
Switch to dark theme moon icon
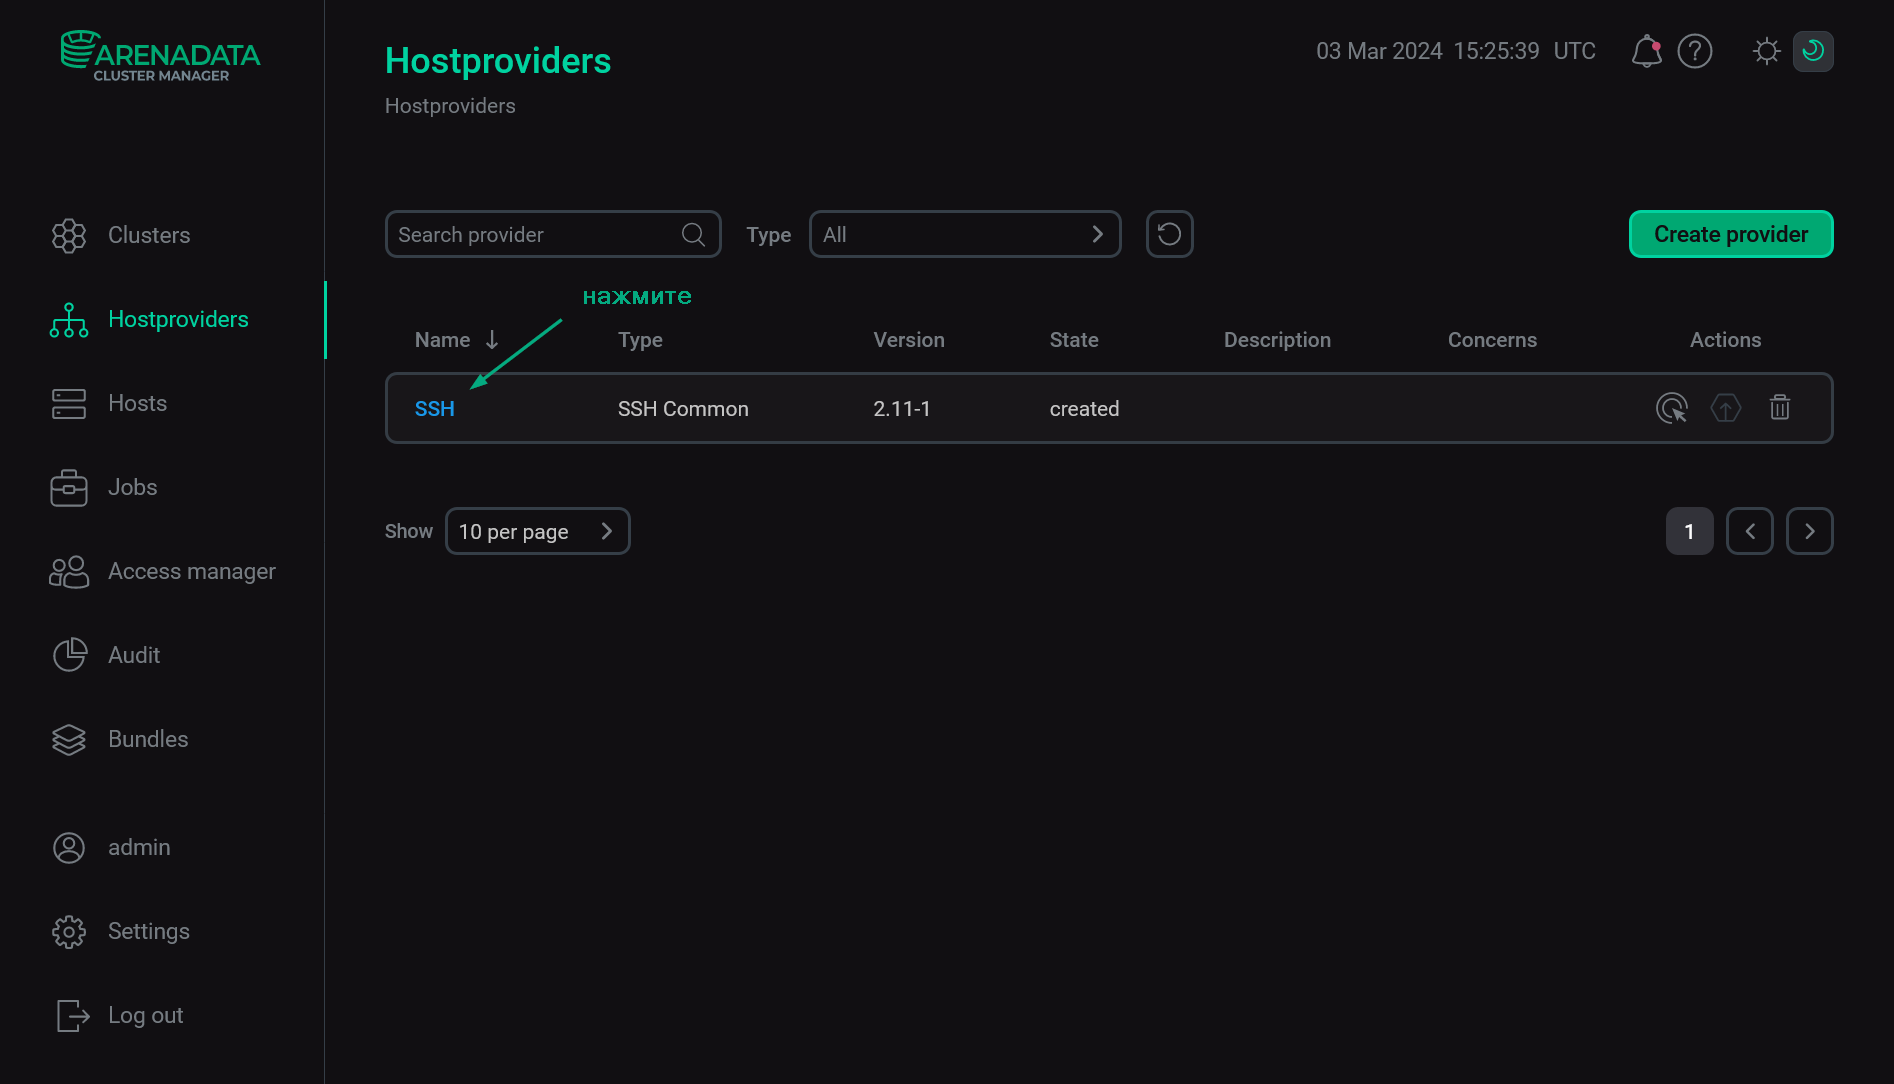point(1812,51)
